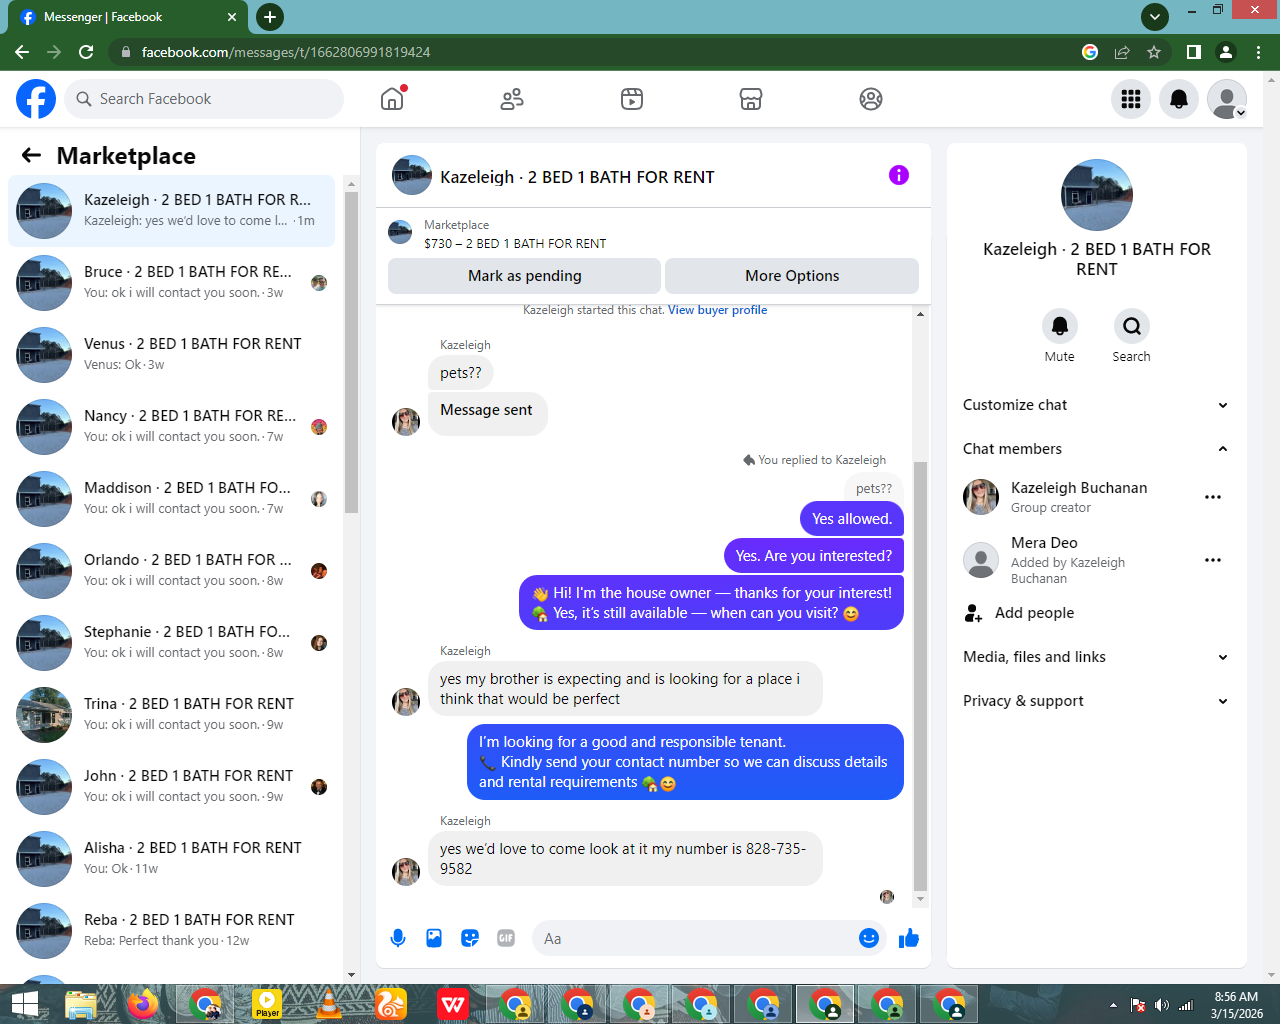This screenshot has width=1280, height=1024.
Task: Open John conversation in list
Action: click(171, 786)
